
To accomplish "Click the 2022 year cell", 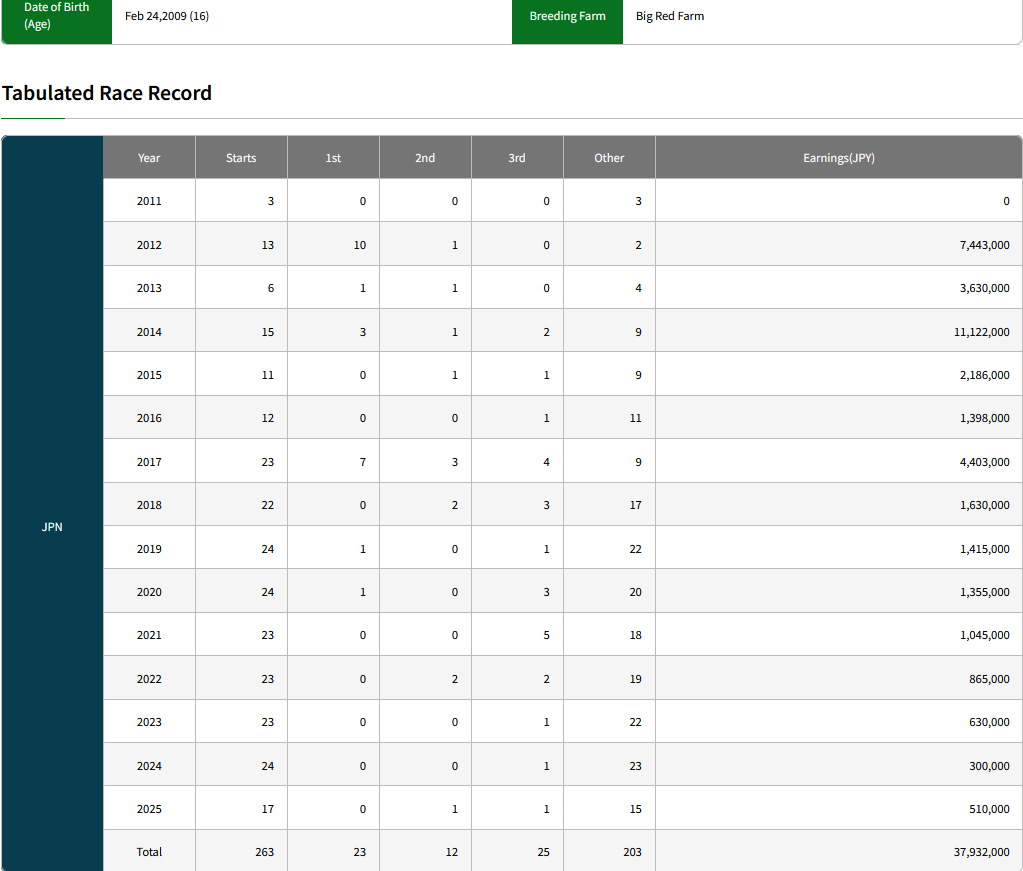I will click(x=149, y=679).
